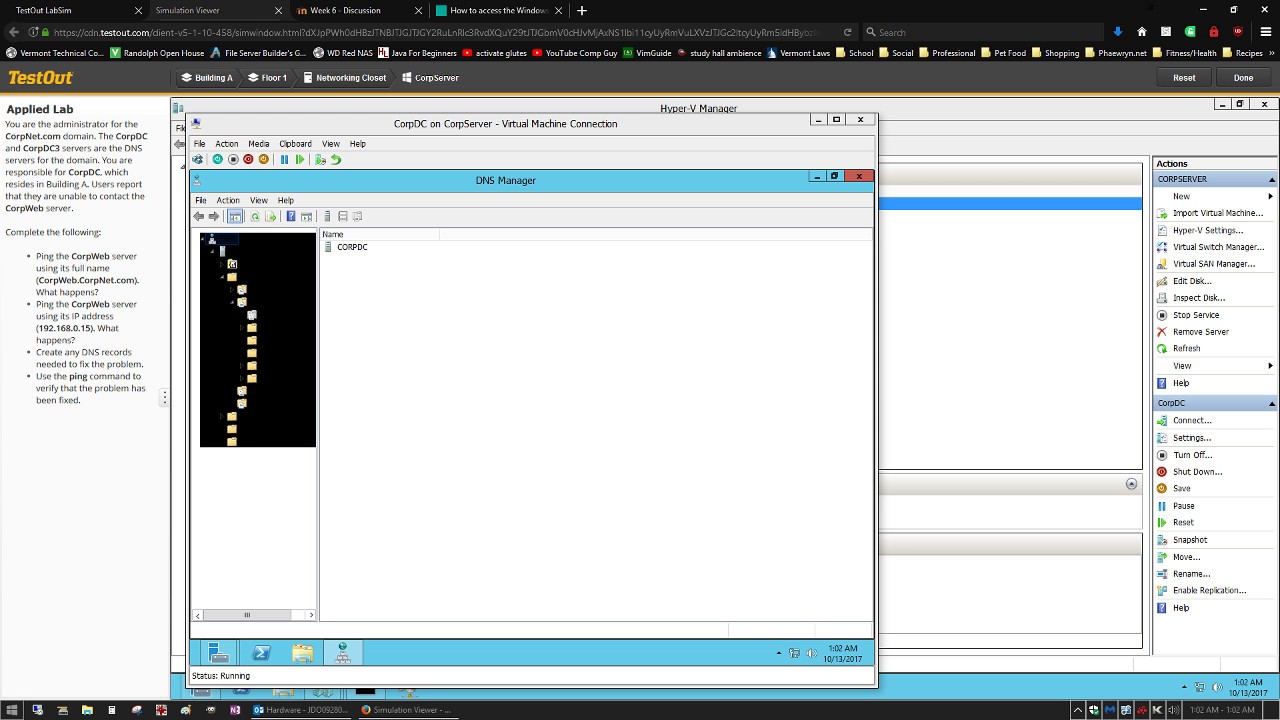Click the Ctrl+Alt+Delete icon in VM toolbar
The width and height of the screenshot is (1280, 720).
(x=197, y=159)
